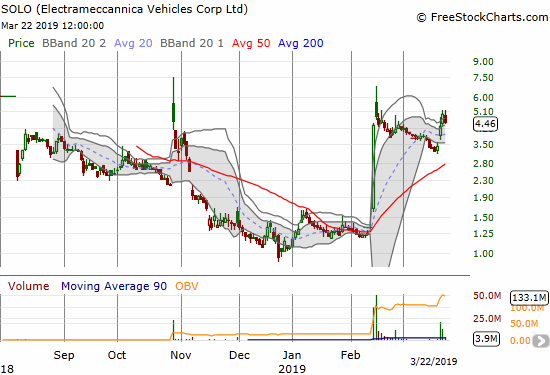The image size is (550, 375).
Task: Click the 7.50 price axis label
Action: [x=483, y=78]
